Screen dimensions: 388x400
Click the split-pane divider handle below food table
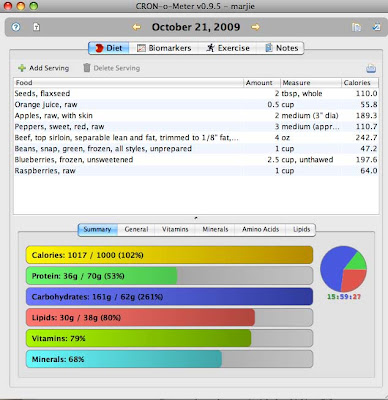(196, 218)
